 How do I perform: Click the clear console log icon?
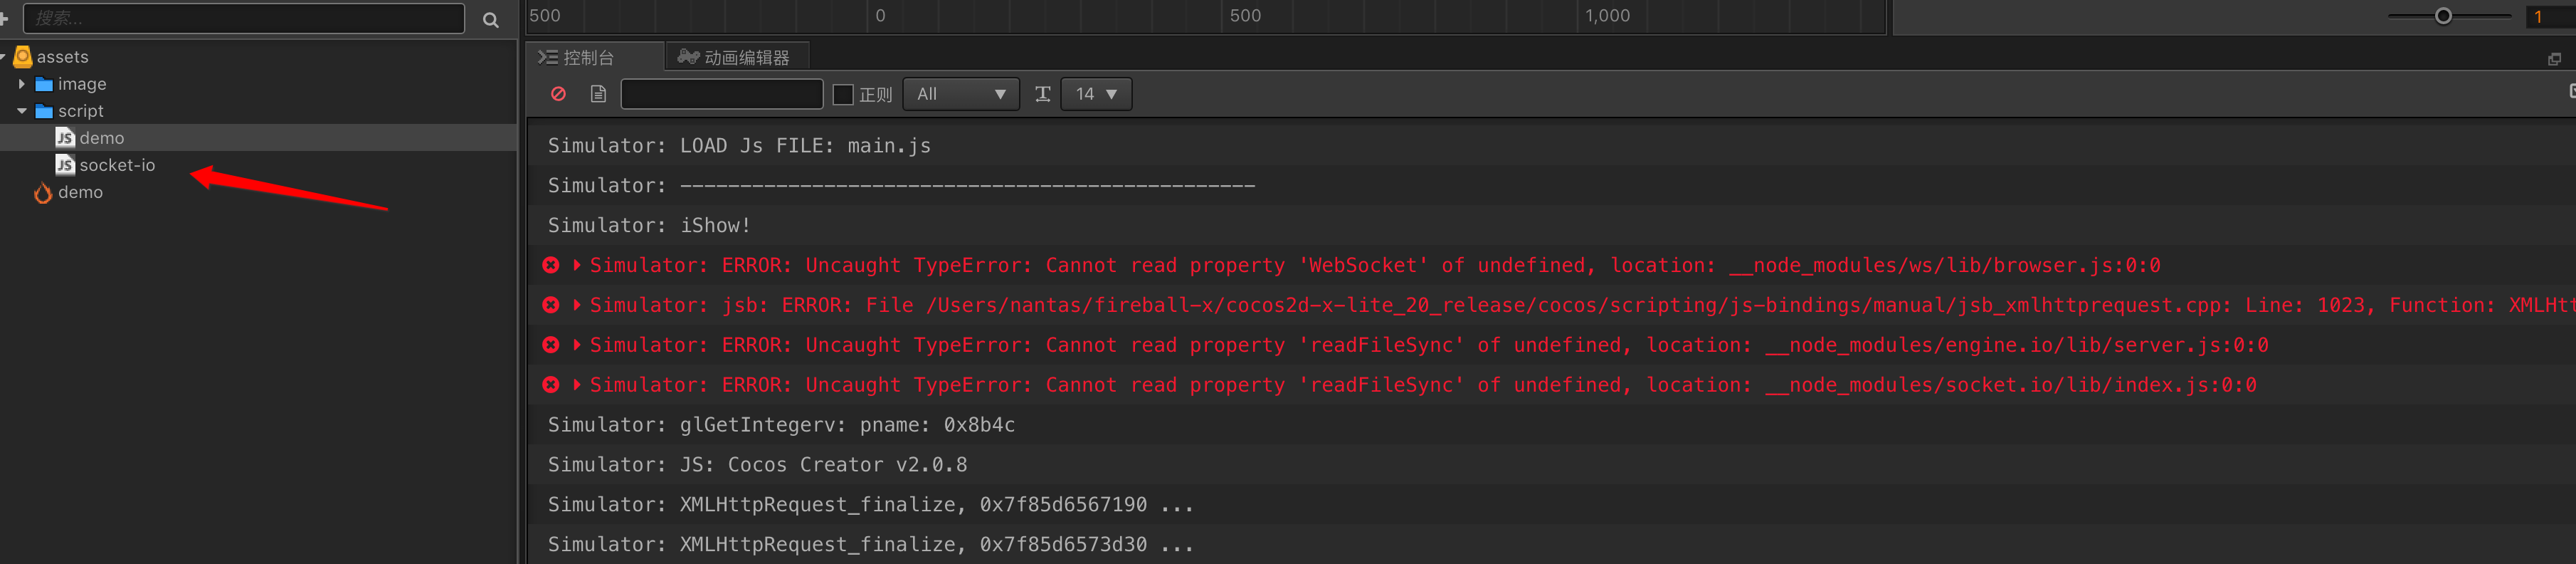(558, 94)
